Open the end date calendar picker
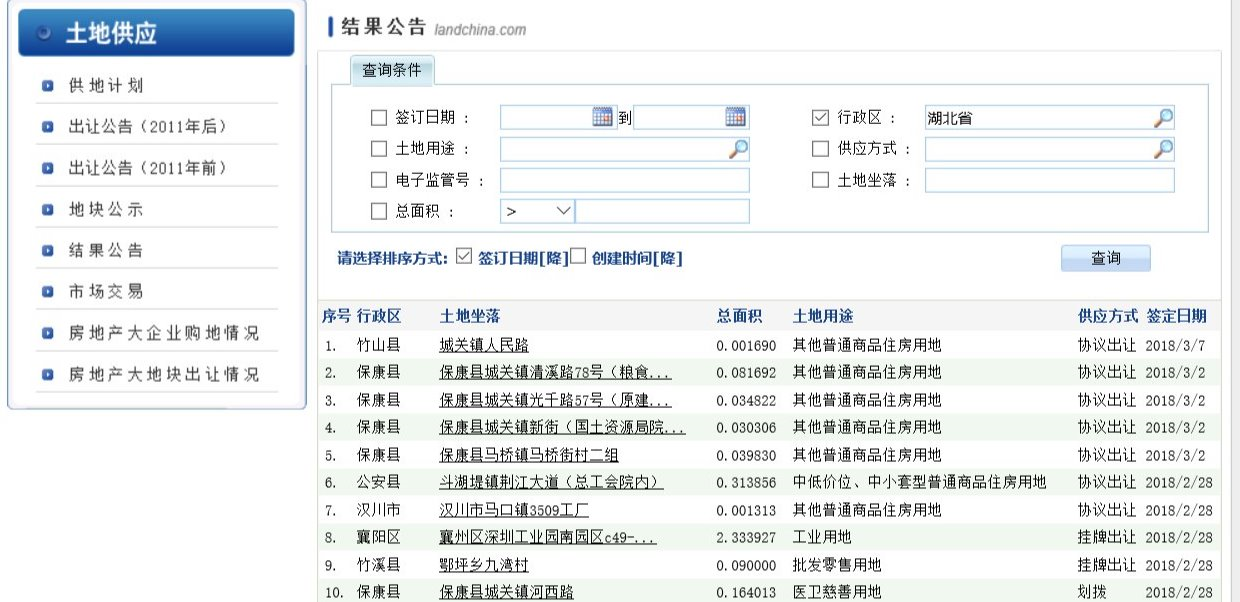1240x602 pixels. (x=735, y=117)
